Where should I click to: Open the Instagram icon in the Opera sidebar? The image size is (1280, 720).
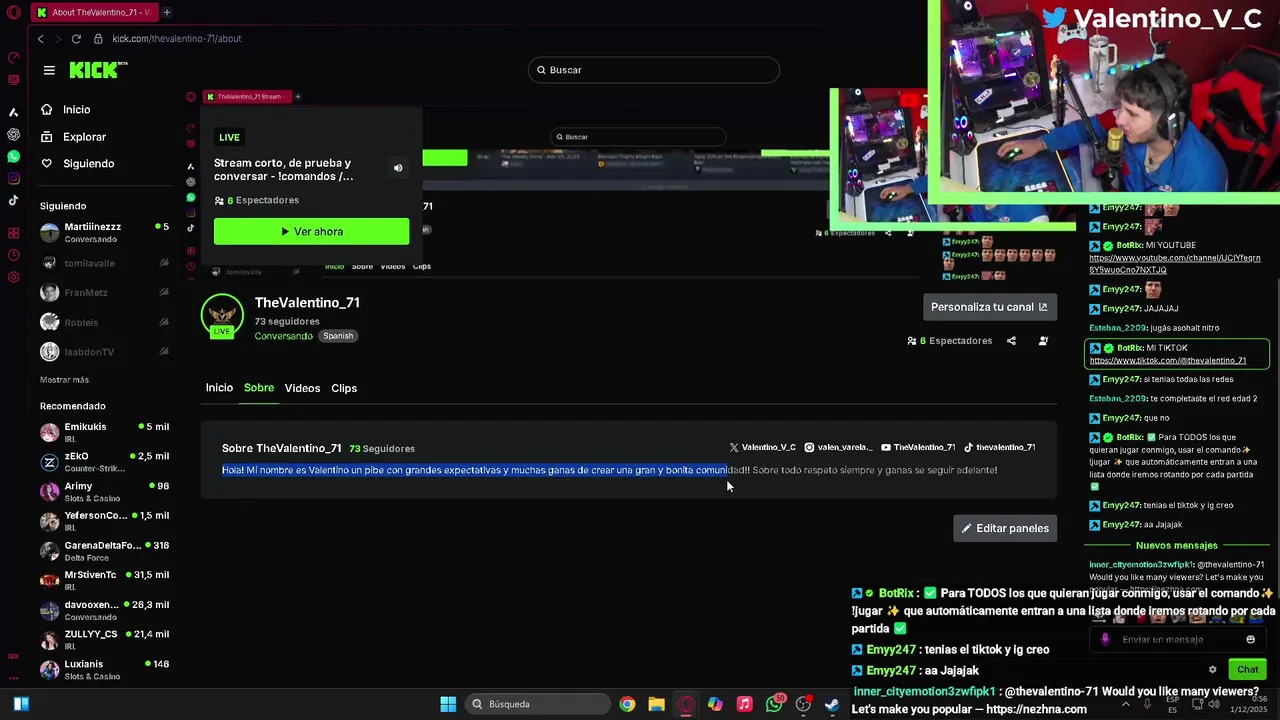13,179
